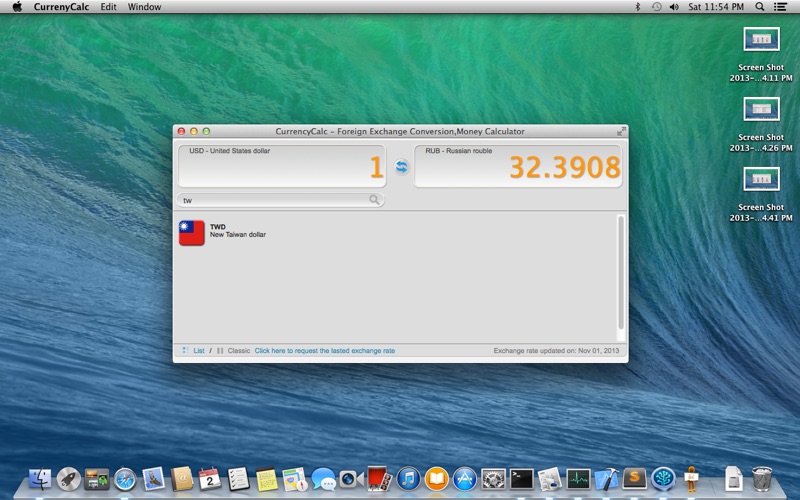Open Activity Monitor from the Dock

(x=578, y=479)
